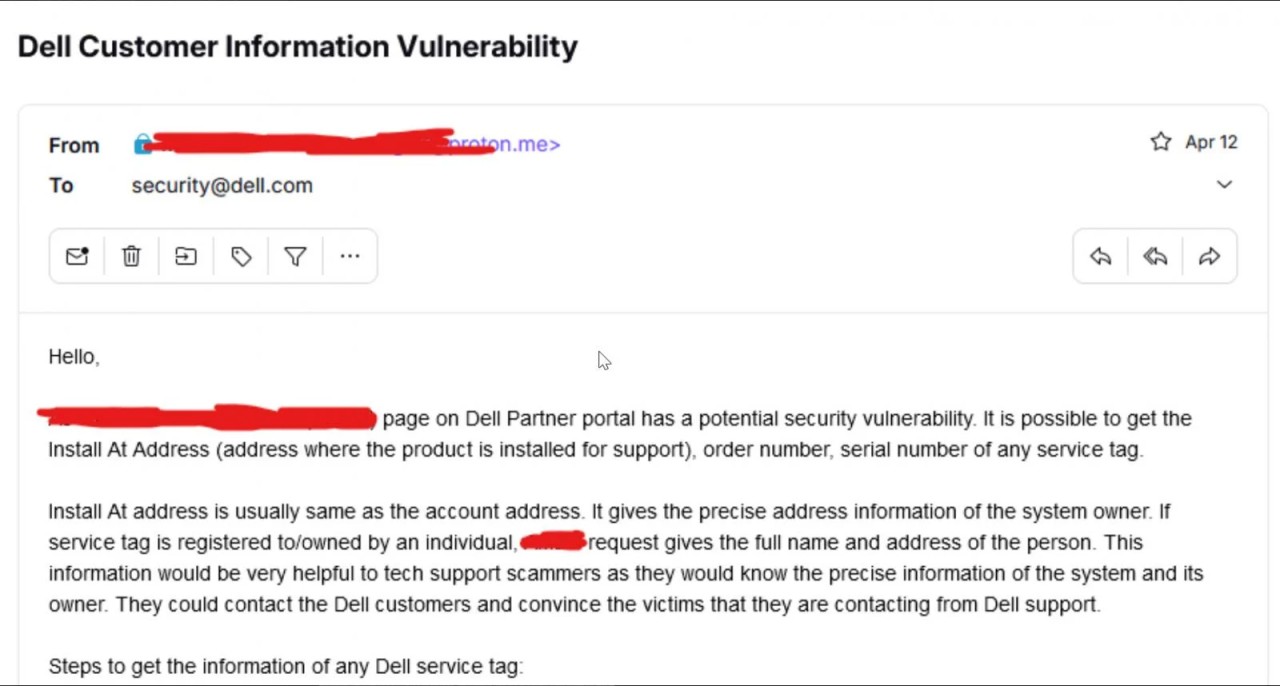
Task: Open the move to folder option
Action: pyautogui.click(x=186, y=257)
